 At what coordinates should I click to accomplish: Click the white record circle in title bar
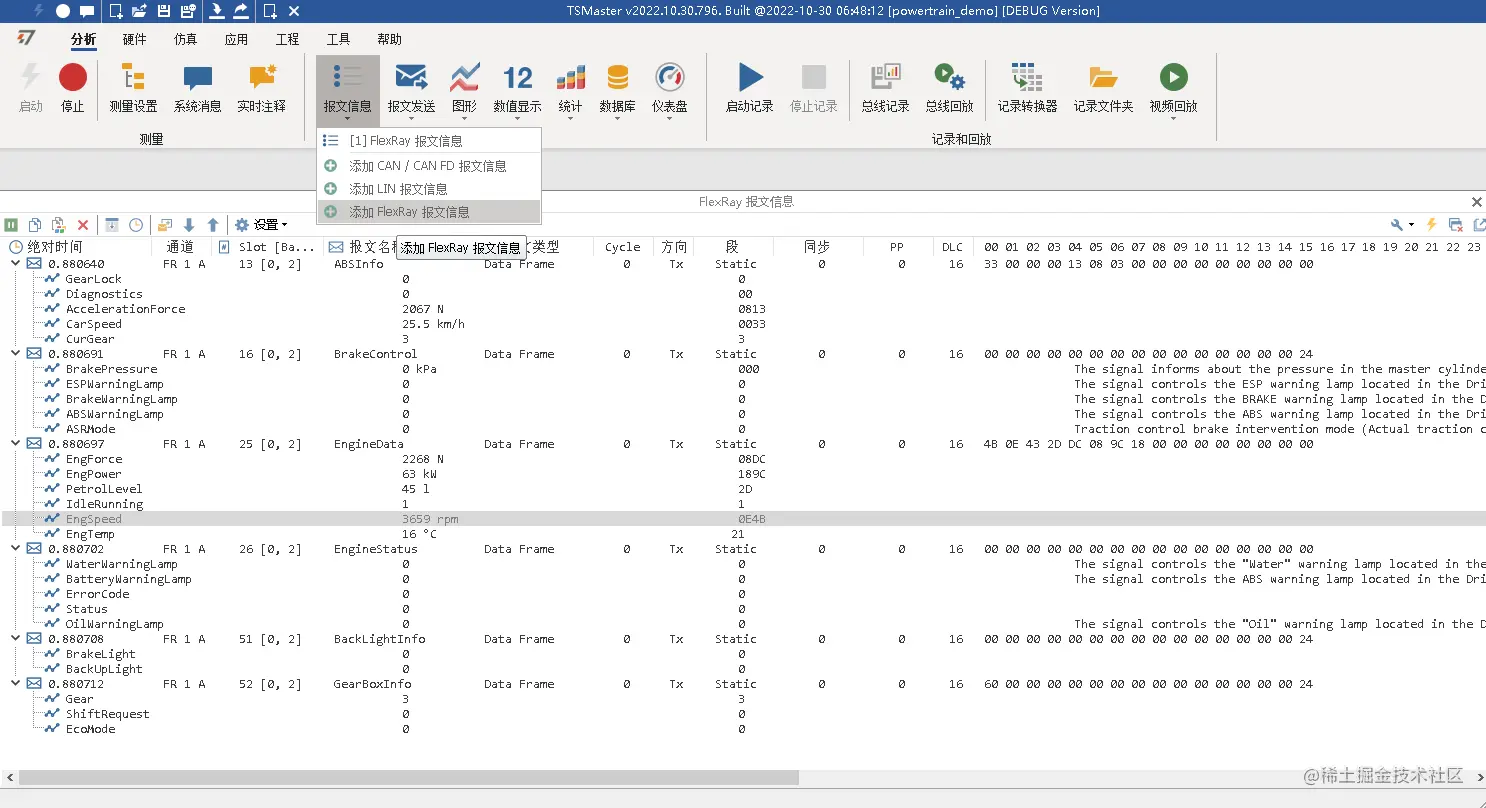[x=63, y=11]
